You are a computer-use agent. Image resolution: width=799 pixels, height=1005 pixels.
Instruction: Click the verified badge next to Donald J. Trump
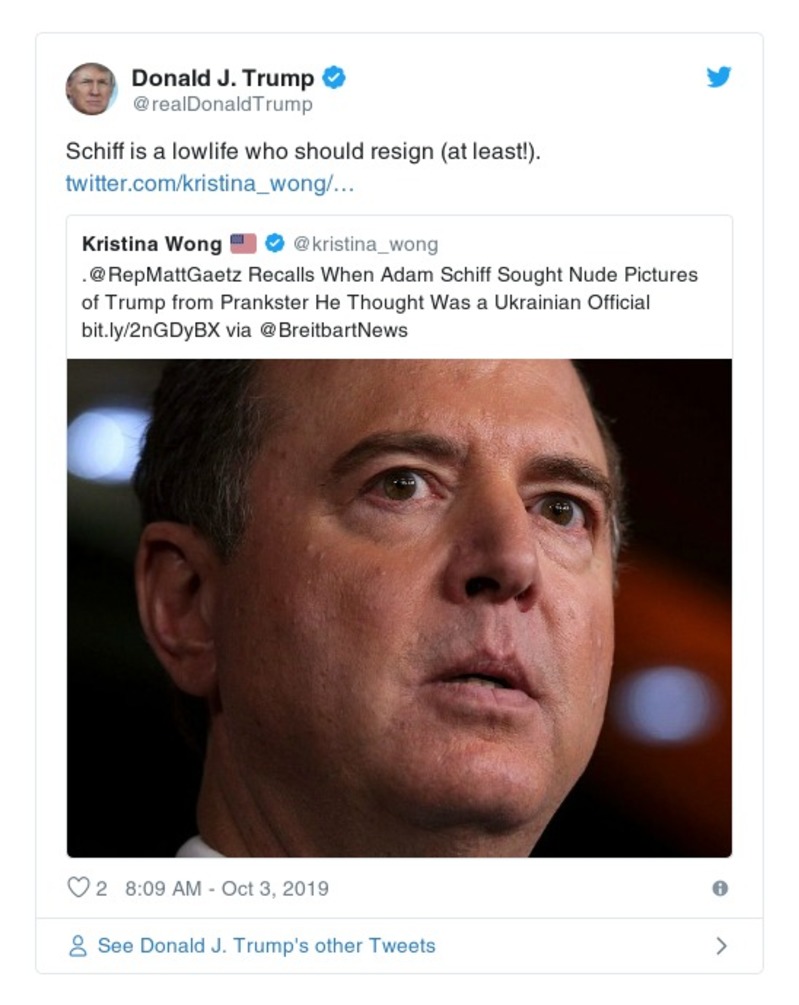336,75
